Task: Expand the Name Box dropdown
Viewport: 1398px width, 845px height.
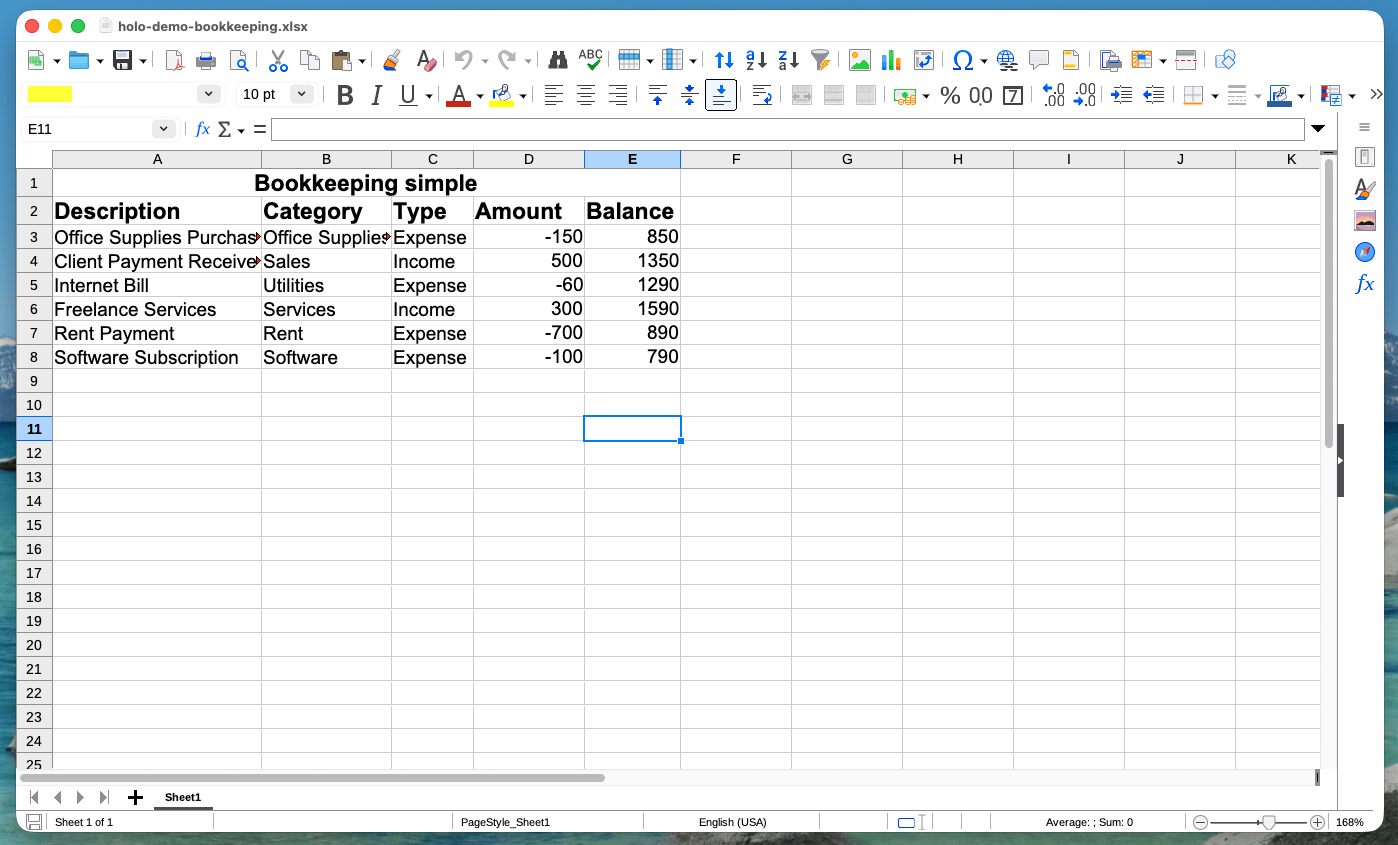Action: (x=164, y=129)
